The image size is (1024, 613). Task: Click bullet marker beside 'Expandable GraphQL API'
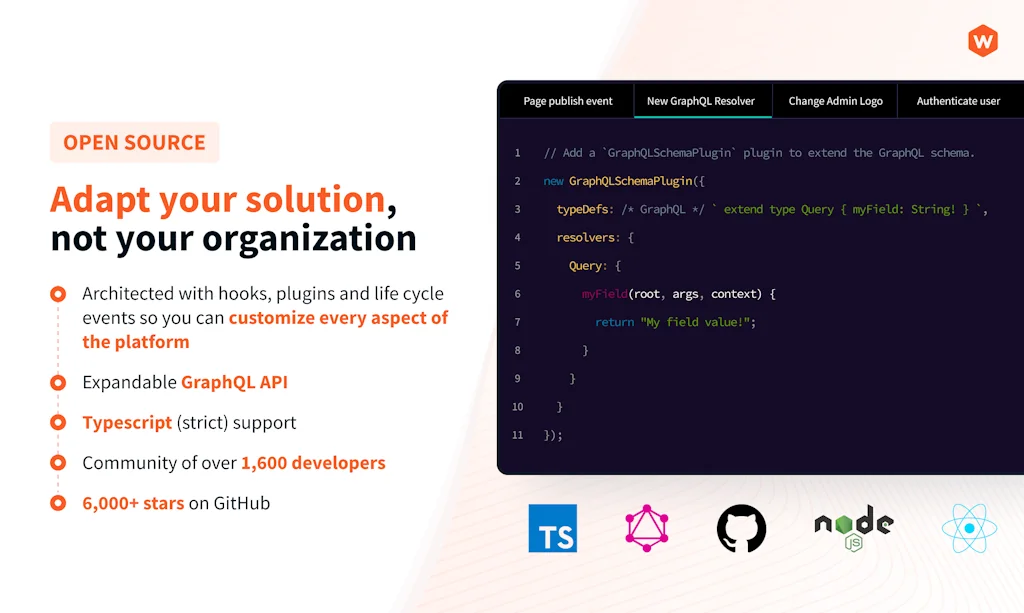58,383
